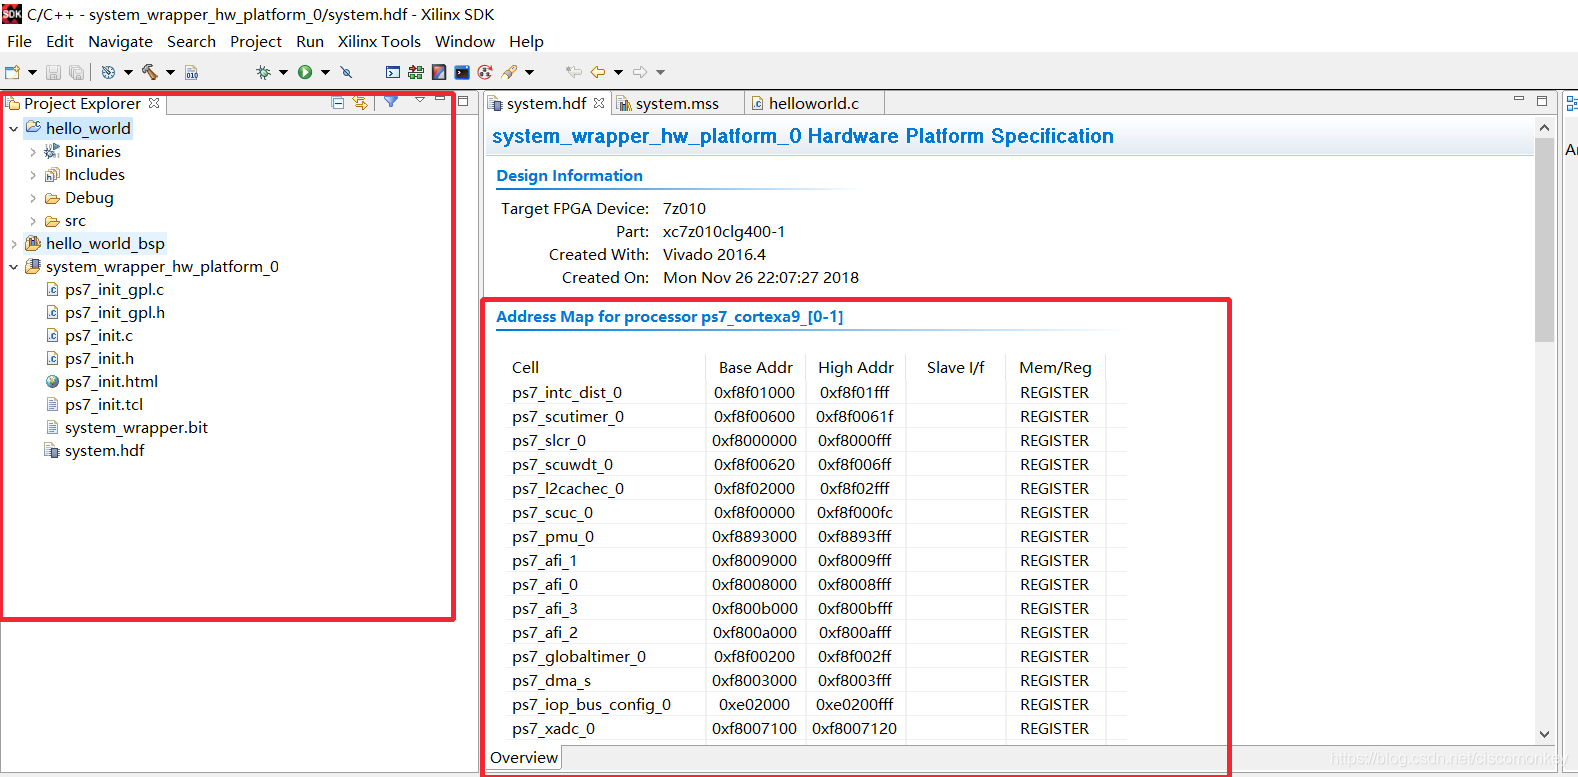Click the Save toolbar icon
The image size is (1578, 777).
54,72
